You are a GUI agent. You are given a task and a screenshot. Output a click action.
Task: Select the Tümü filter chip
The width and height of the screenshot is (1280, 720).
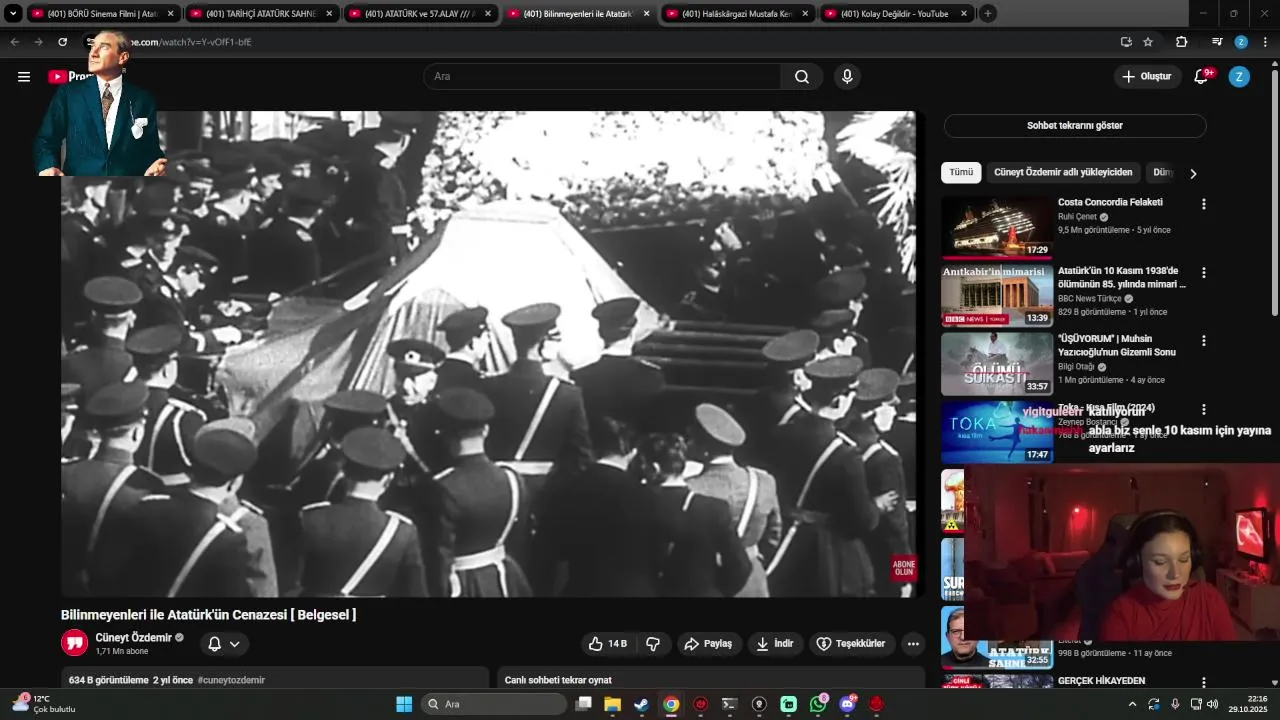click(x=961, y=172)
